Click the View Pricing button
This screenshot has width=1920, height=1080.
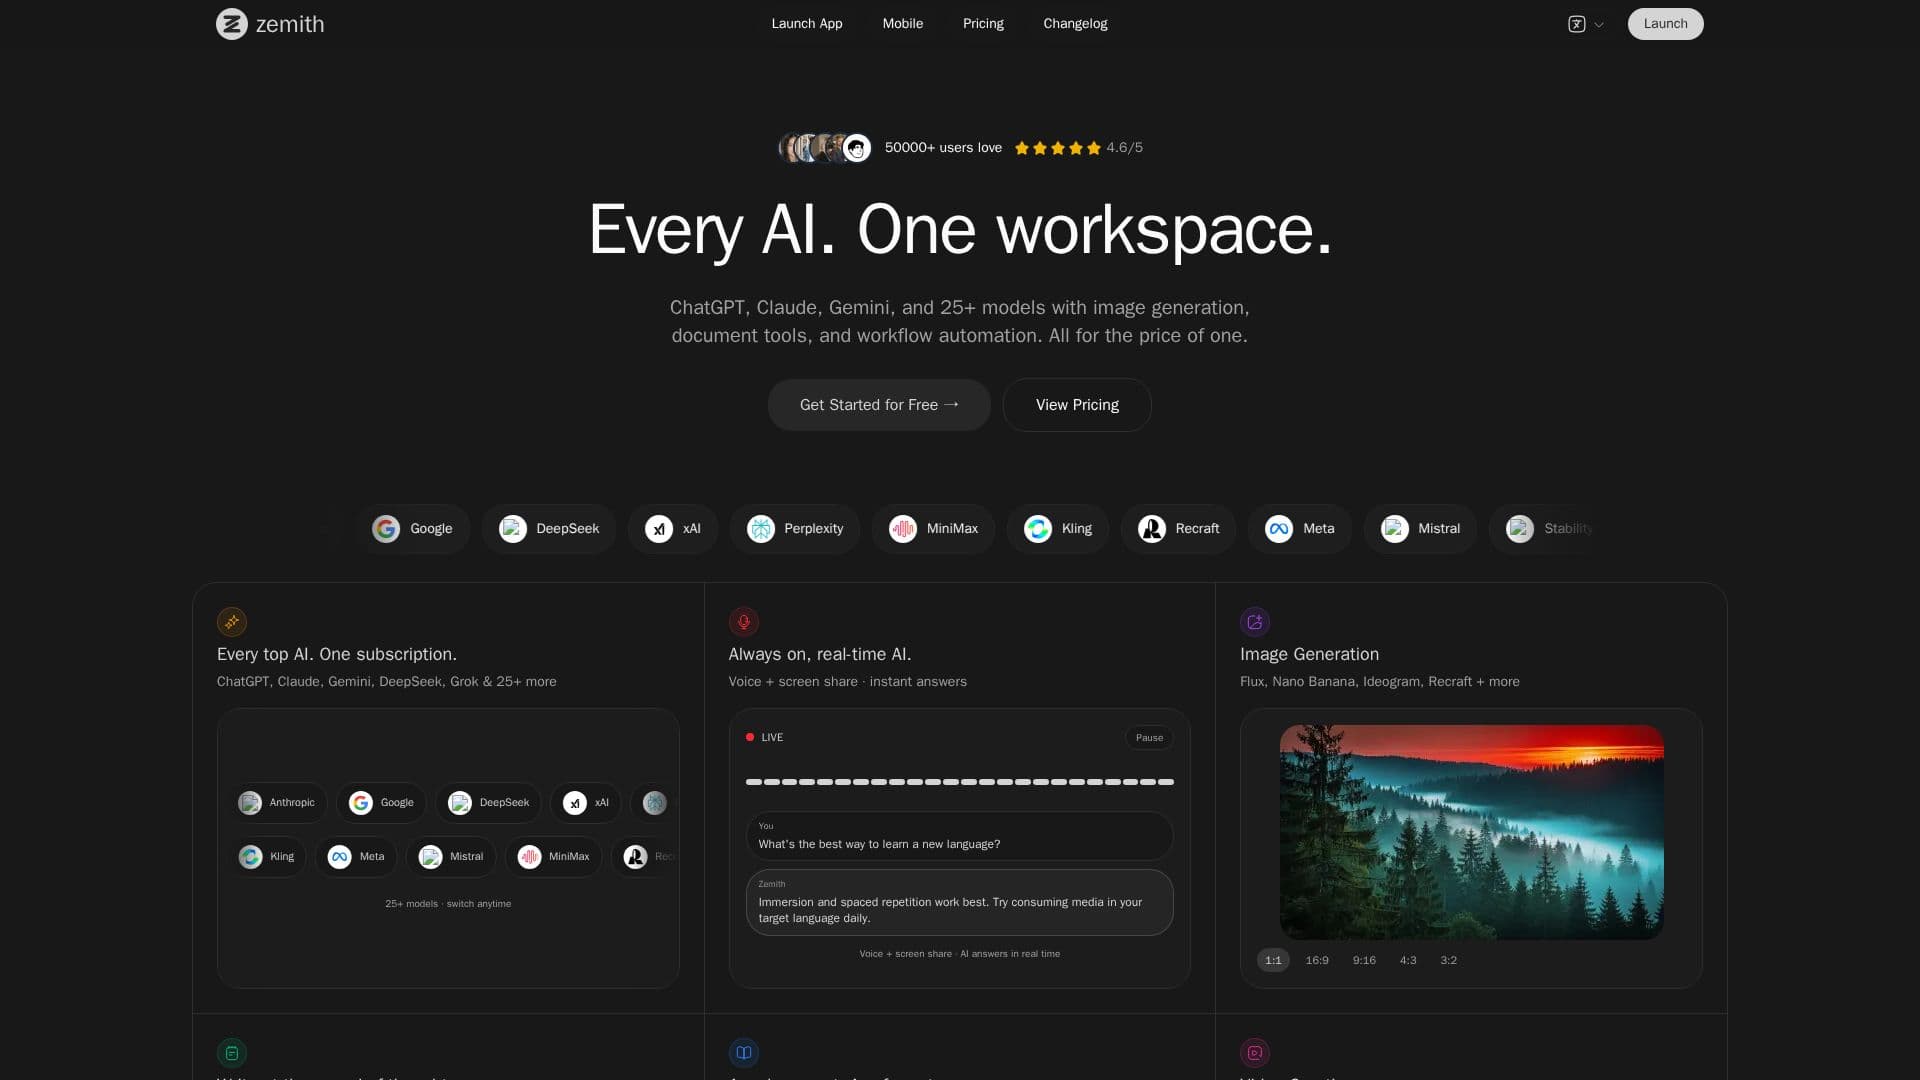[1077, 405]
